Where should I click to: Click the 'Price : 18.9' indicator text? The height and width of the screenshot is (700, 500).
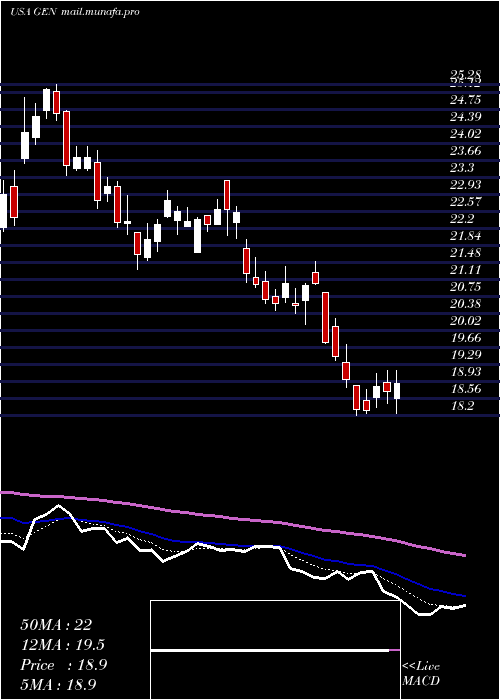[x=63, y=665]
